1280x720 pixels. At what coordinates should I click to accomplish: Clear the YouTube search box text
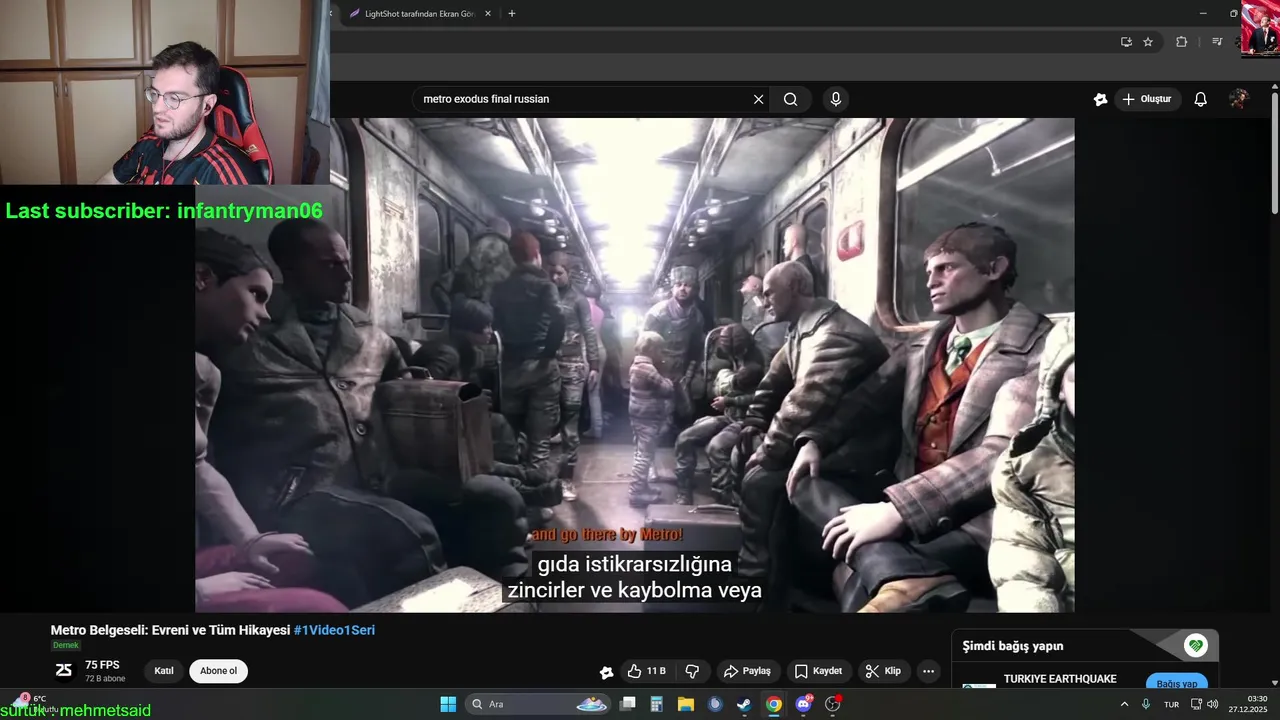pyautogui.click(x=758, y=99)
